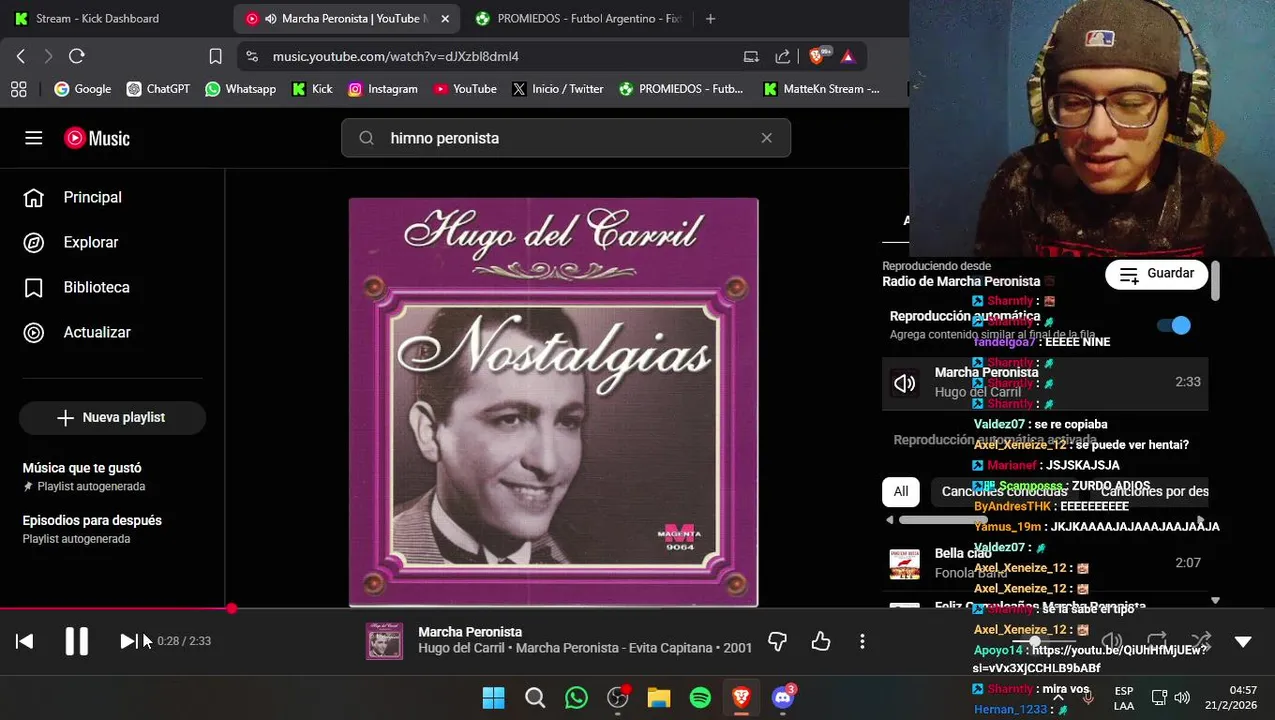Go back using the browser back arrow
The image size is (1275, 720).
(x=21, y=56)
